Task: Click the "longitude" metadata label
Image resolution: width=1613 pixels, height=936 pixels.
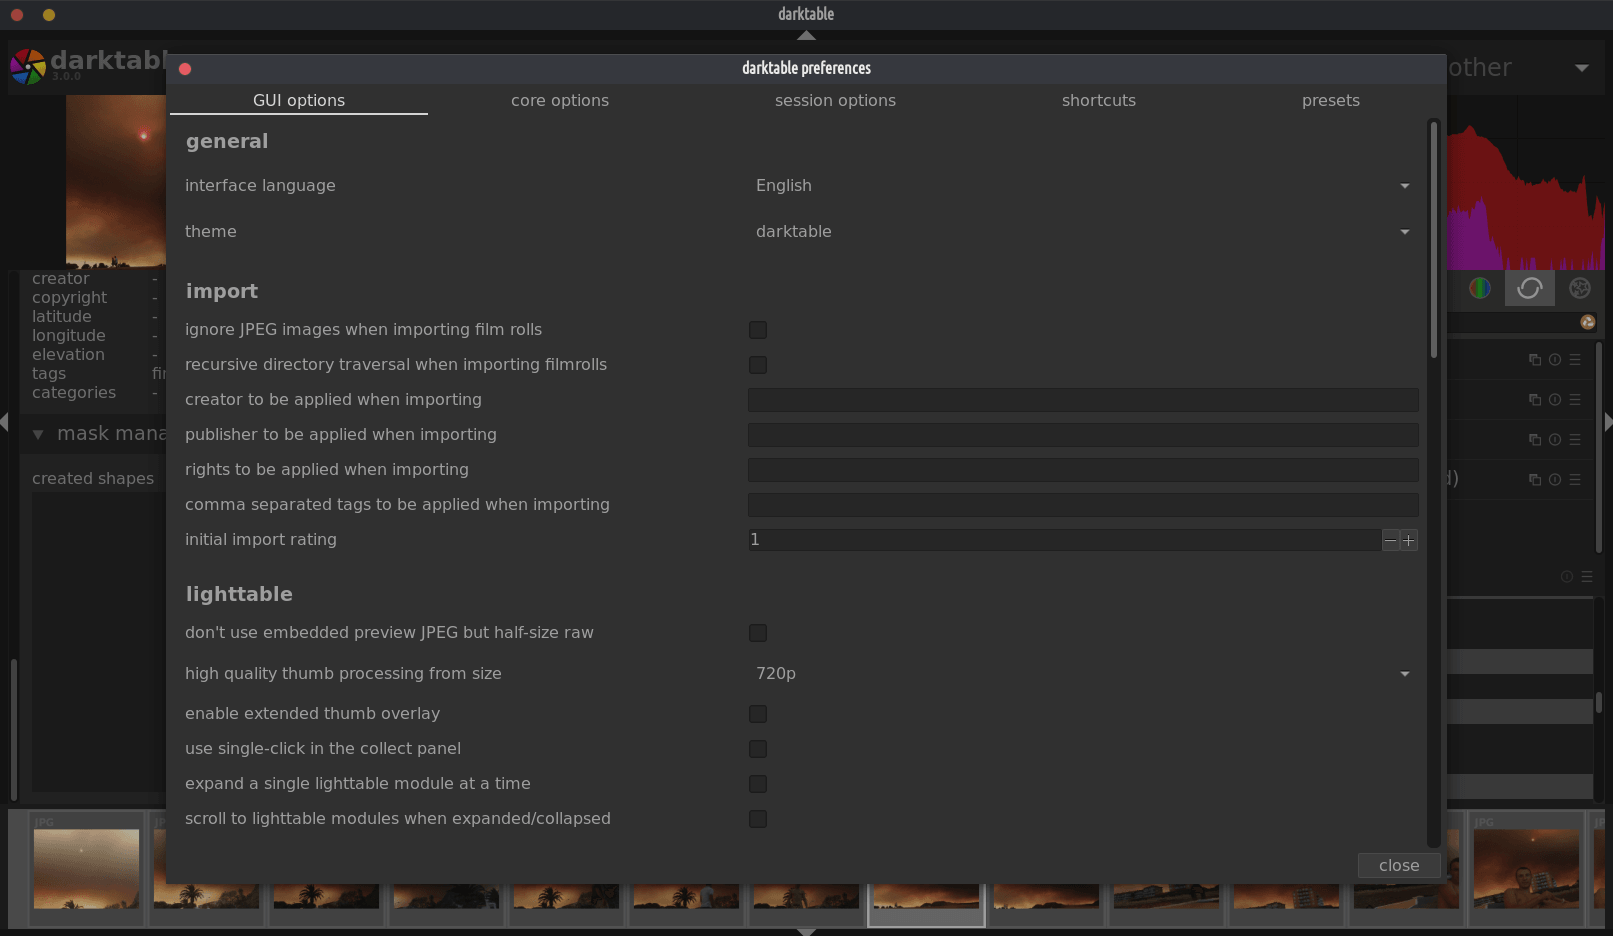Action: [x=68, y=336]
